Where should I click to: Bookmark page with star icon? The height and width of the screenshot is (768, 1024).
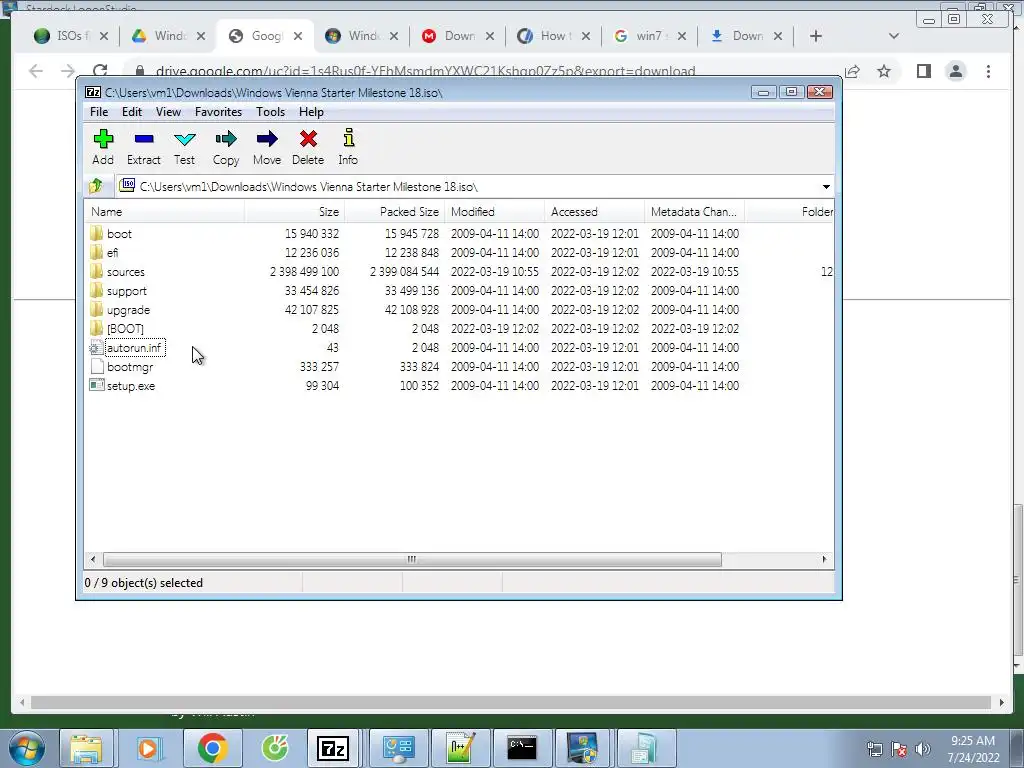(884, 71)
